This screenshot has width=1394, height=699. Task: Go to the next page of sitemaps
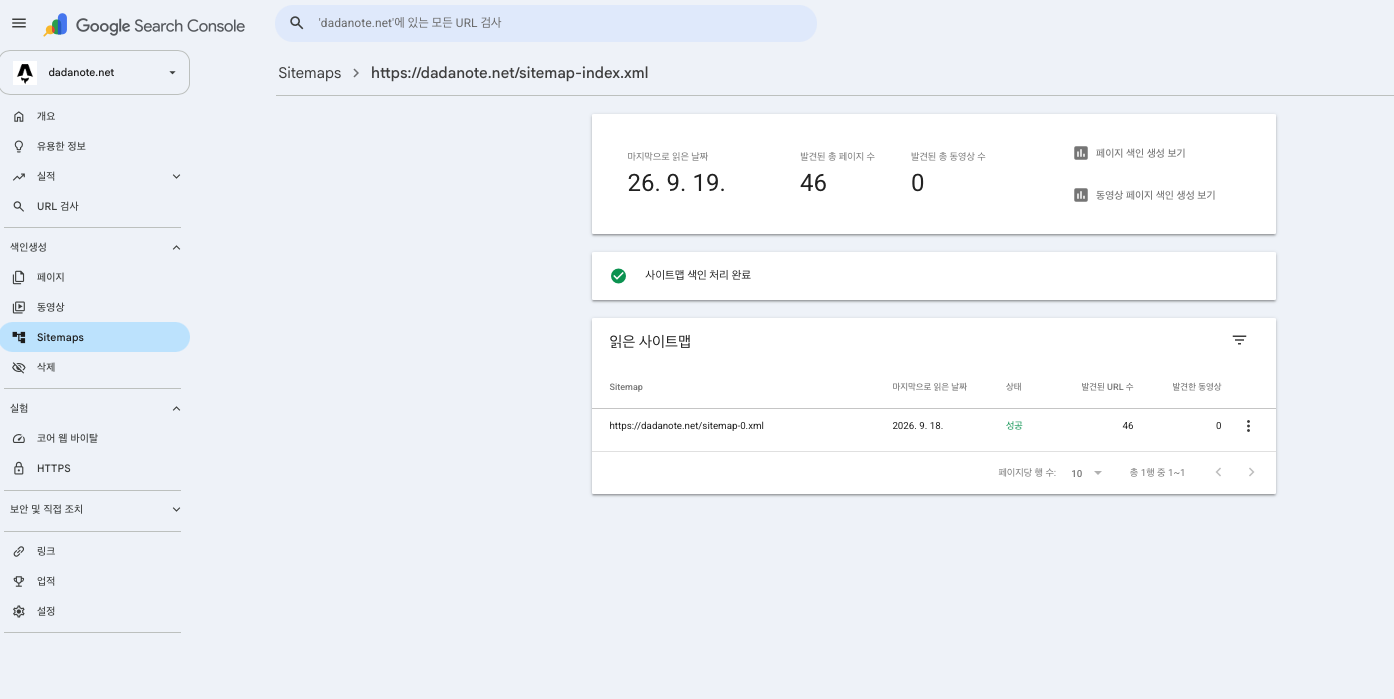tap(1251, 472)
